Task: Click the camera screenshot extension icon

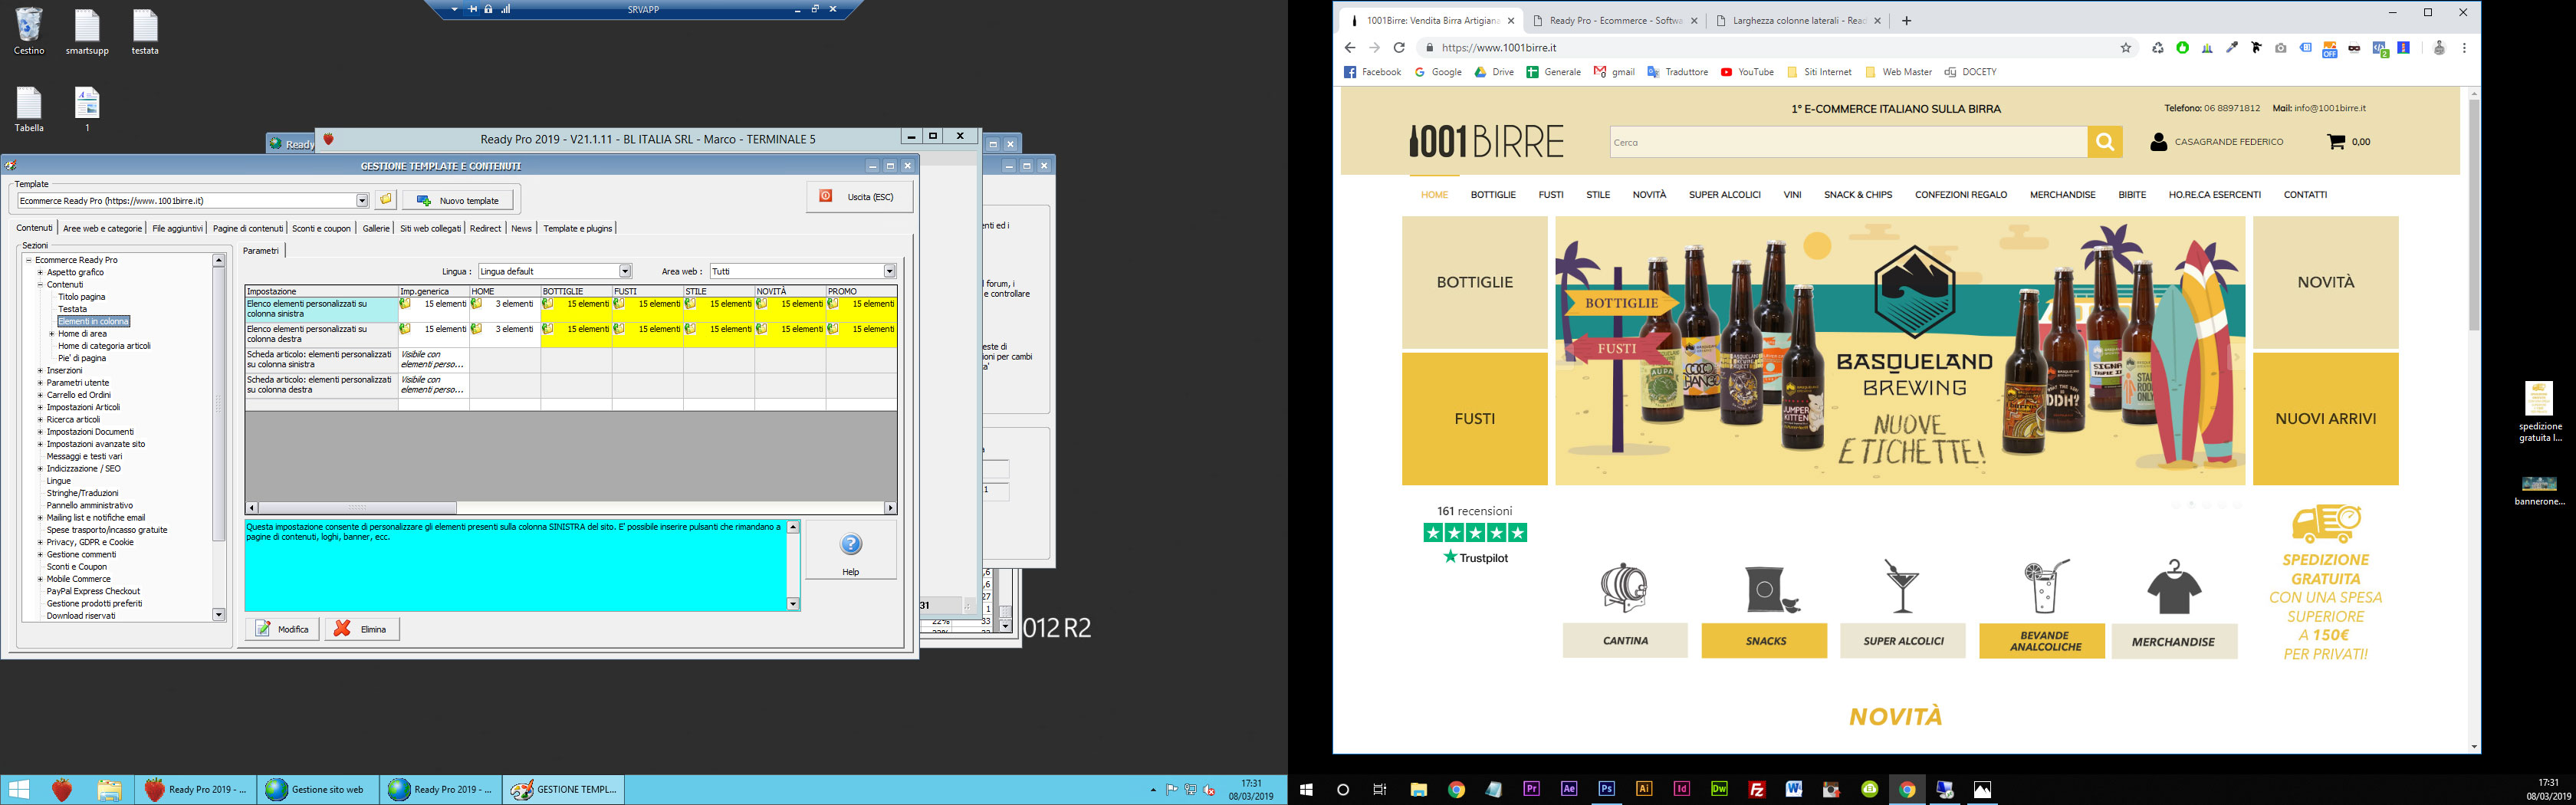Action: coord(2280,48)
